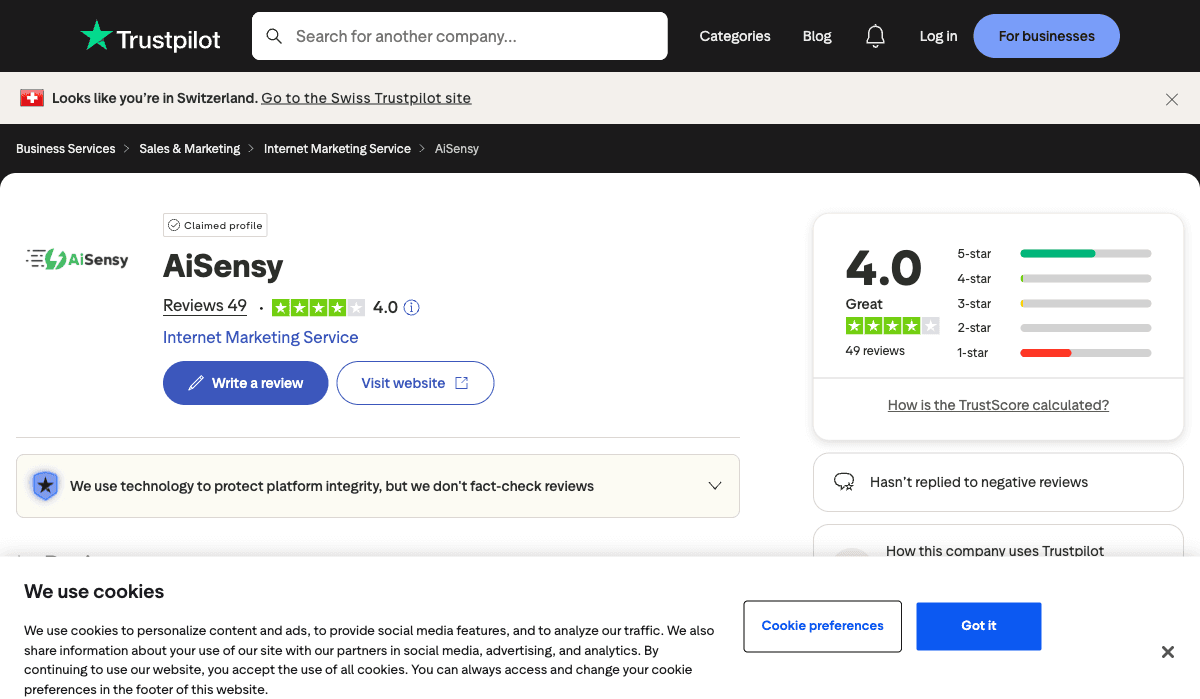
Task: Click the star rating under Great
Action: [892, 326]
